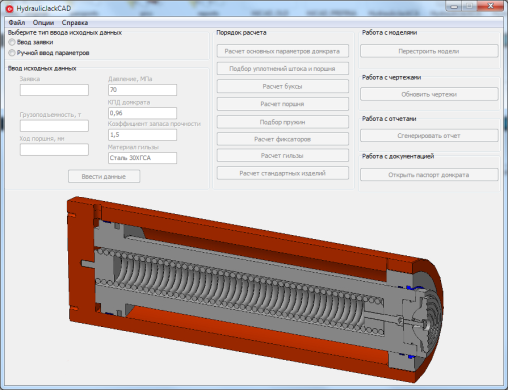509x391 pixels.
Task: Click the Ввести данные button
Action: [x=104, y=176]
